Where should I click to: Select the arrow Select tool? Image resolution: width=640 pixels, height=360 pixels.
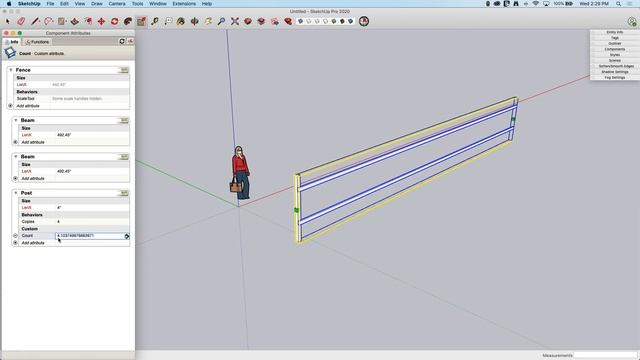pos(7,21)
